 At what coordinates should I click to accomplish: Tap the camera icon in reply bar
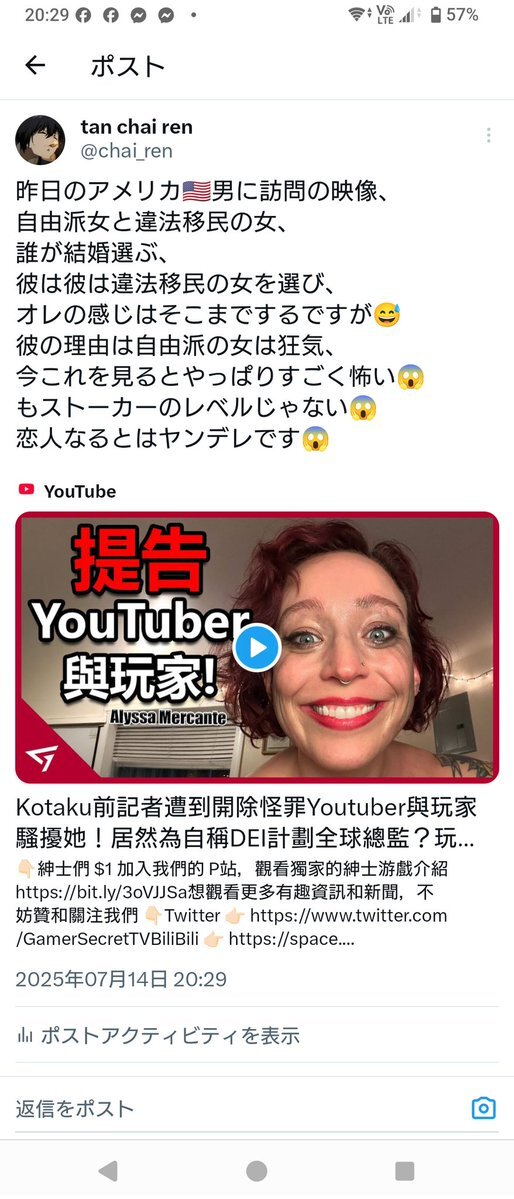[x=483, y=1107]
